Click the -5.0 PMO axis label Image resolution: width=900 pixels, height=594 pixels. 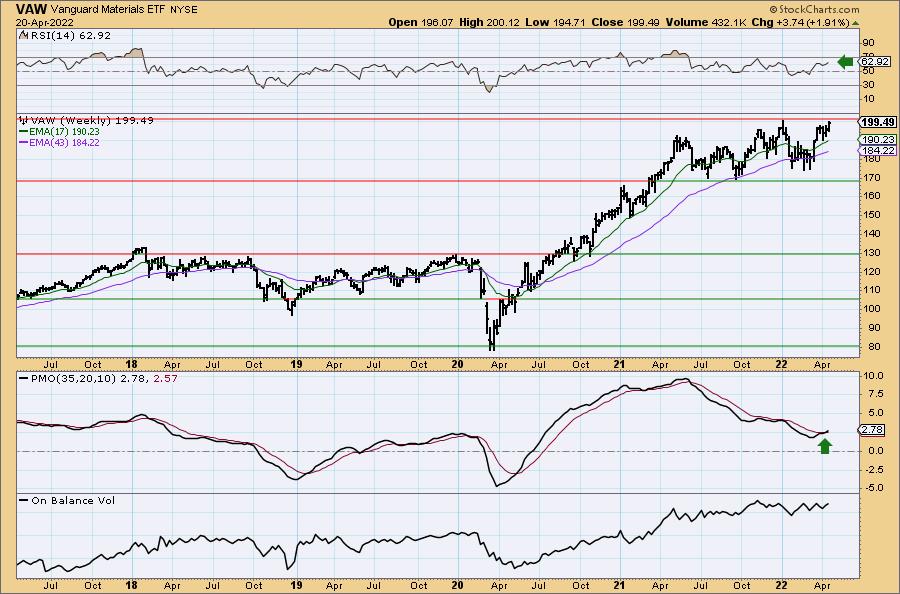tap(875, 488)
